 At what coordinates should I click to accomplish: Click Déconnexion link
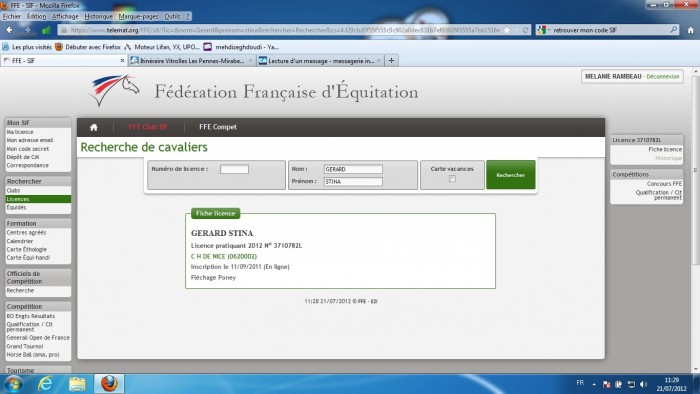[x=662, y=77]
